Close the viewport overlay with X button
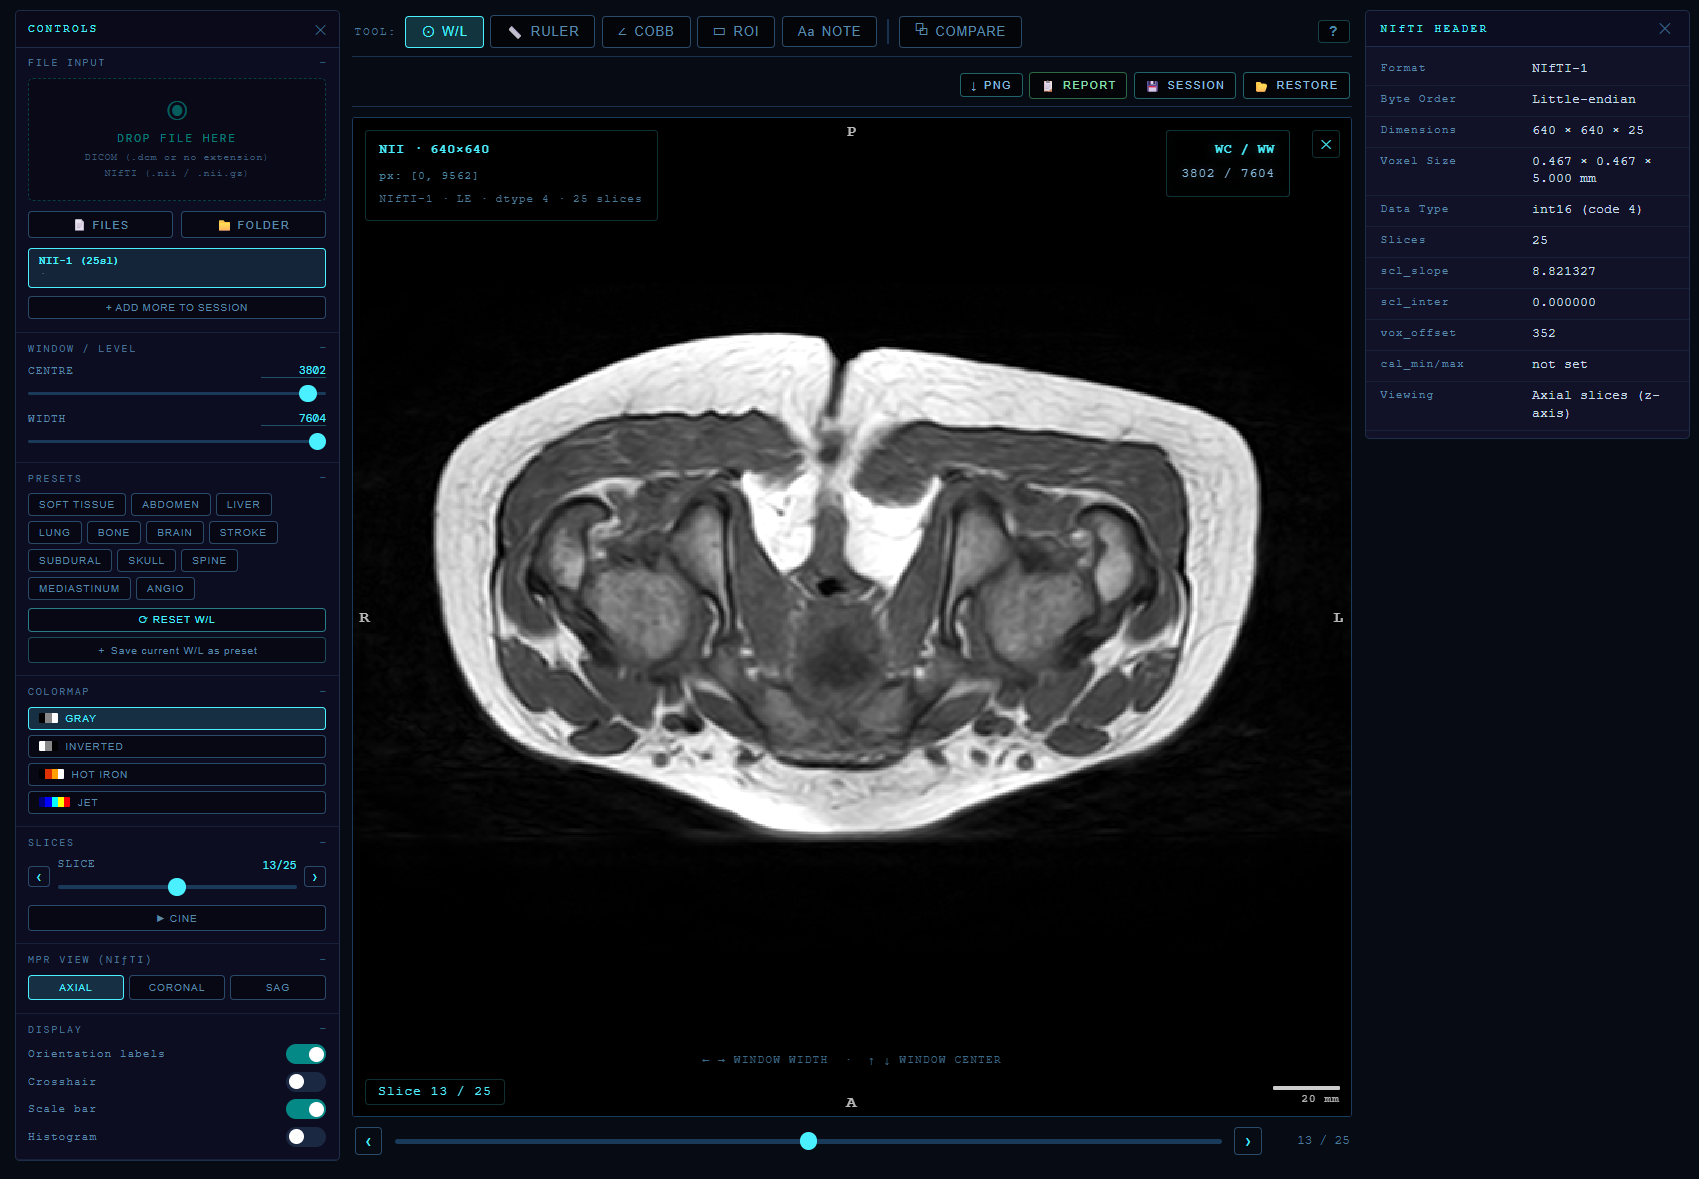Screen dimensions: 1699x1179 [1326, 145]
